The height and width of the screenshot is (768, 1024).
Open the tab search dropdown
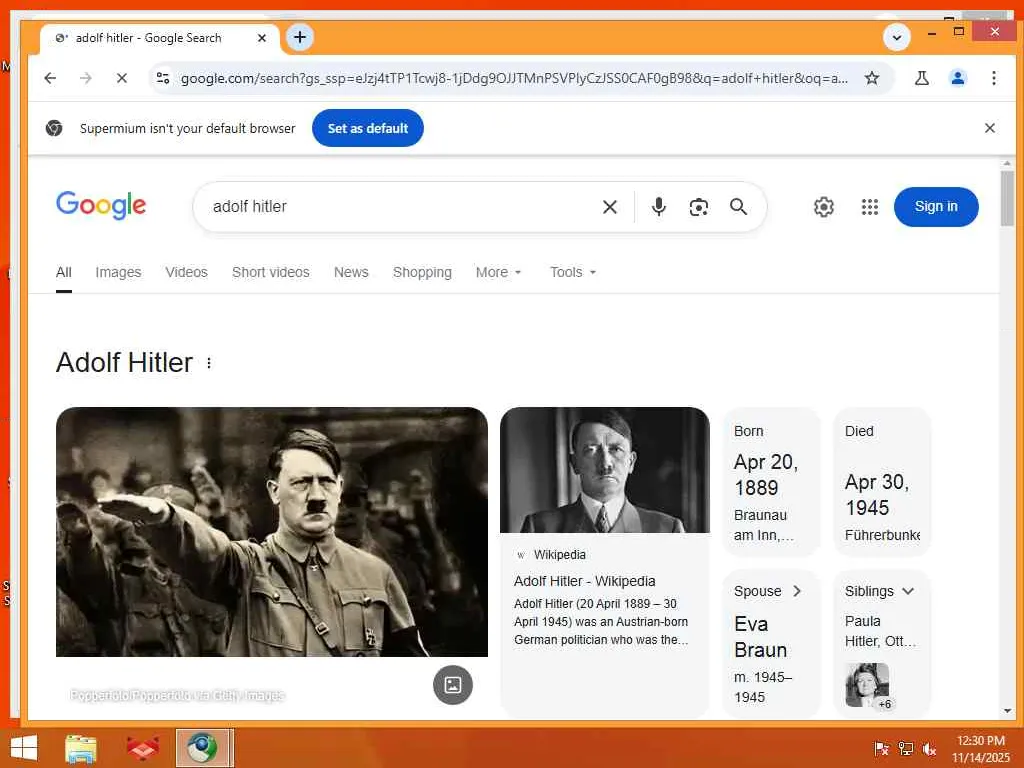click(897, 37)
